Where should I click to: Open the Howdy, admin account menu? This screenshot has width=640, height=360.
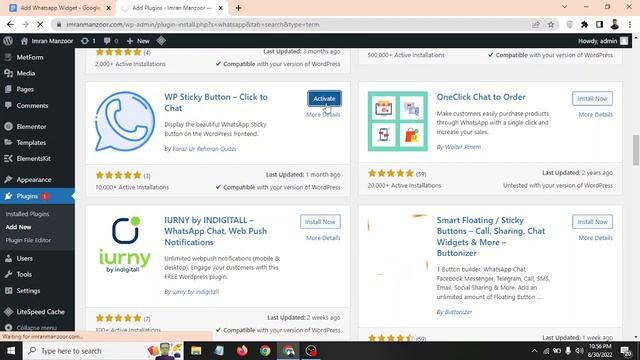[x=603, y=41]
